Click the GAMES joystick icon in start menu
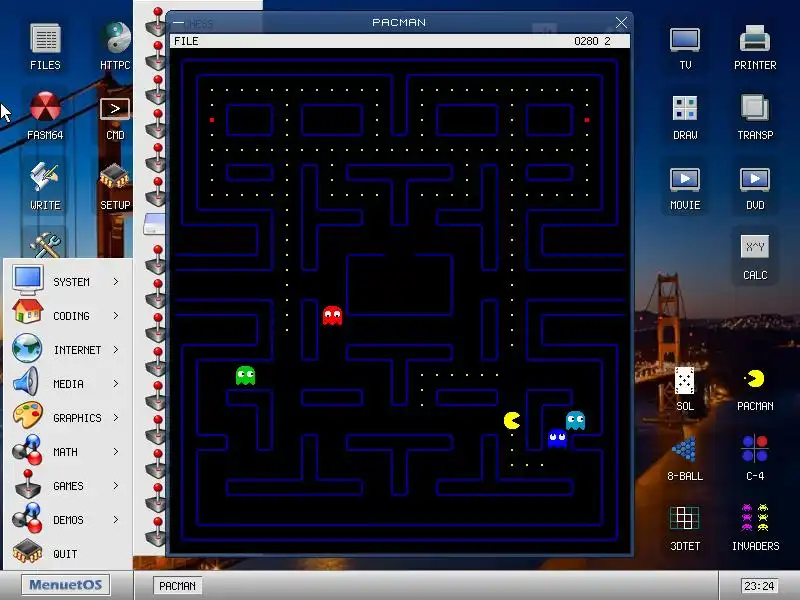The image size is (800, 600). 28,485
